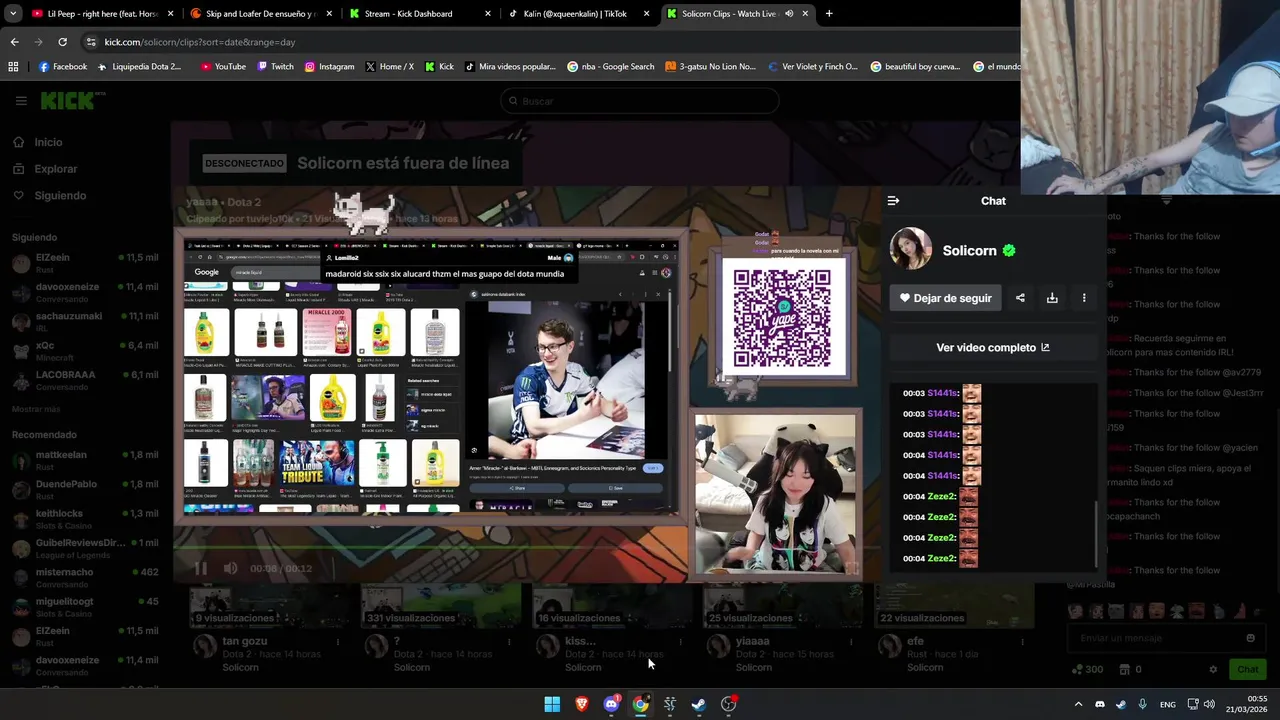Reload the Kick page
1280x720 pixels.
click(x=62, y=42)
